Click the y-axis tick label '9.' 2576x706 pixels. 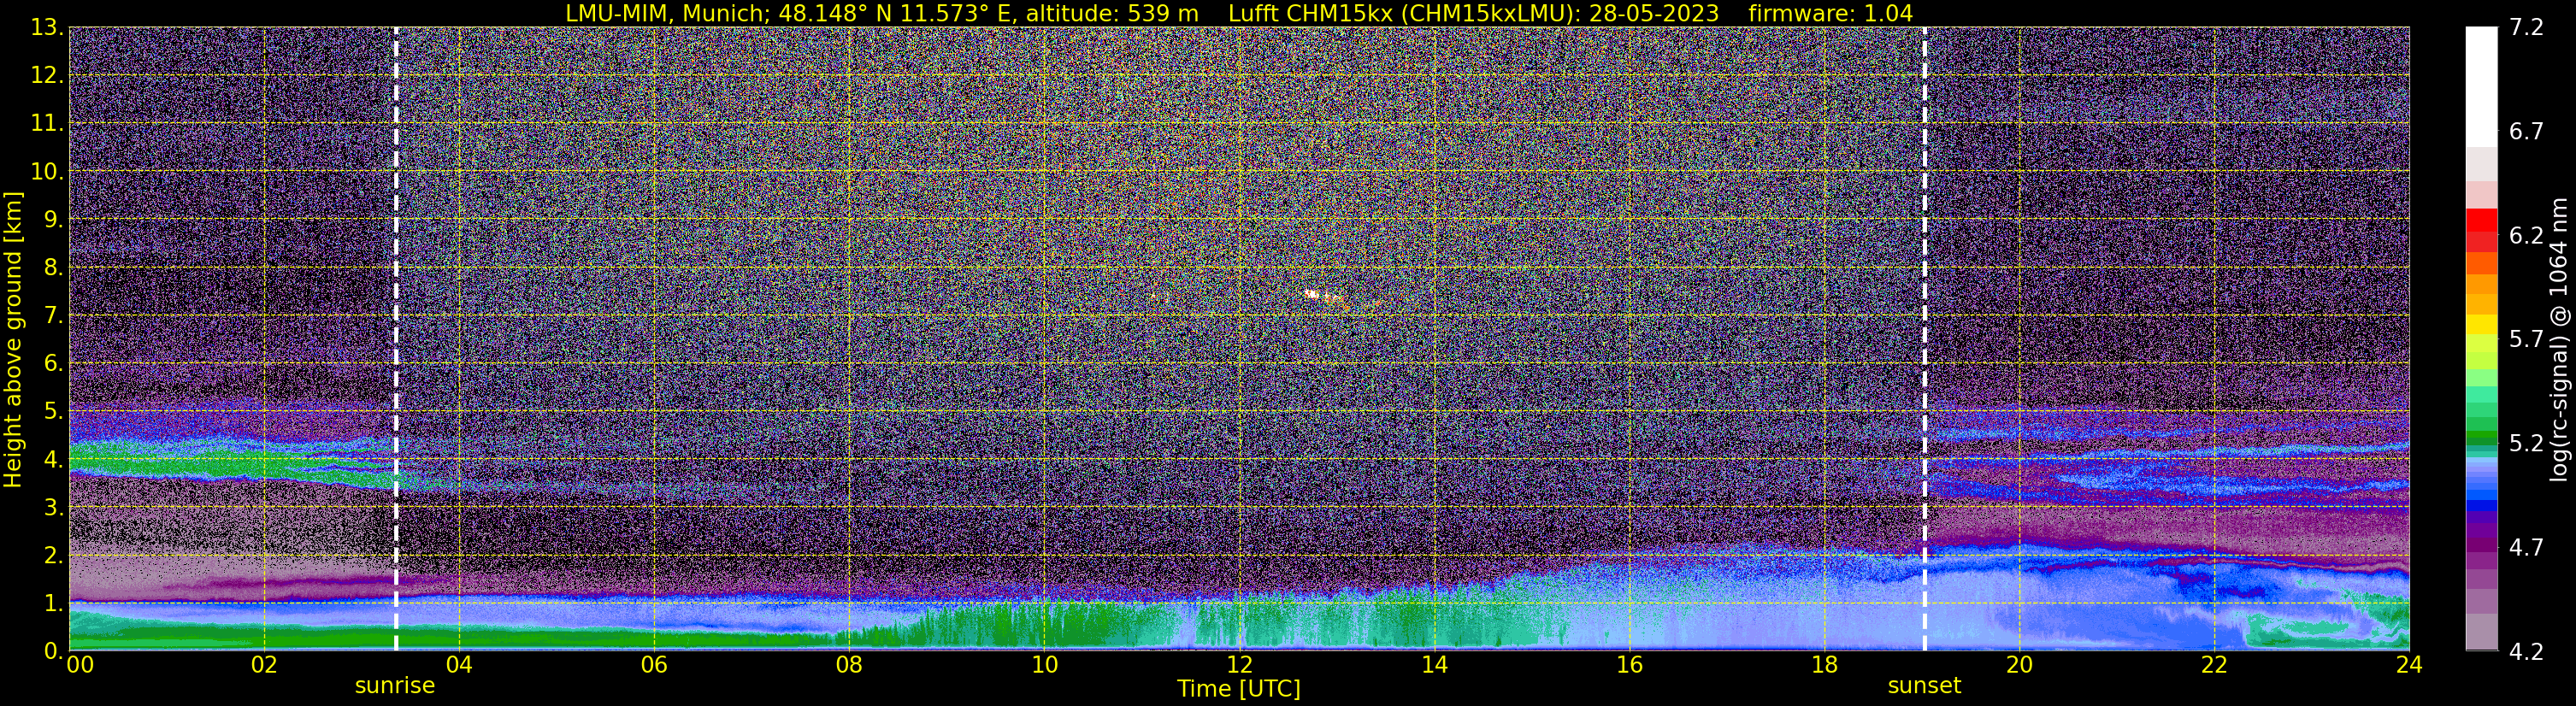[x=53, y=220]
